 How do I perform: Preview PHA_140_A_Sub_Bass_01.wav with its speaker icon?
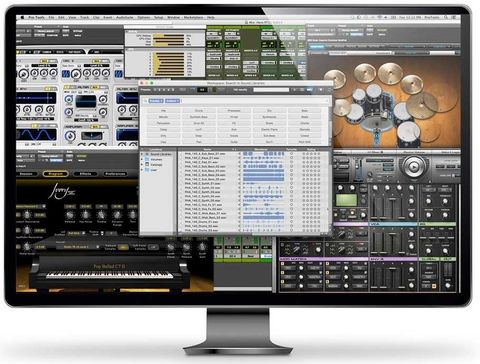click(239, 154)
